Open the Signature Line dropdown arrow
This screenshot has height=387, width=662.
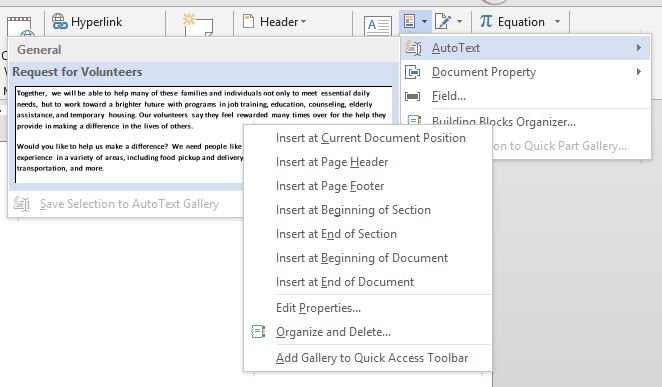[459, 21]
